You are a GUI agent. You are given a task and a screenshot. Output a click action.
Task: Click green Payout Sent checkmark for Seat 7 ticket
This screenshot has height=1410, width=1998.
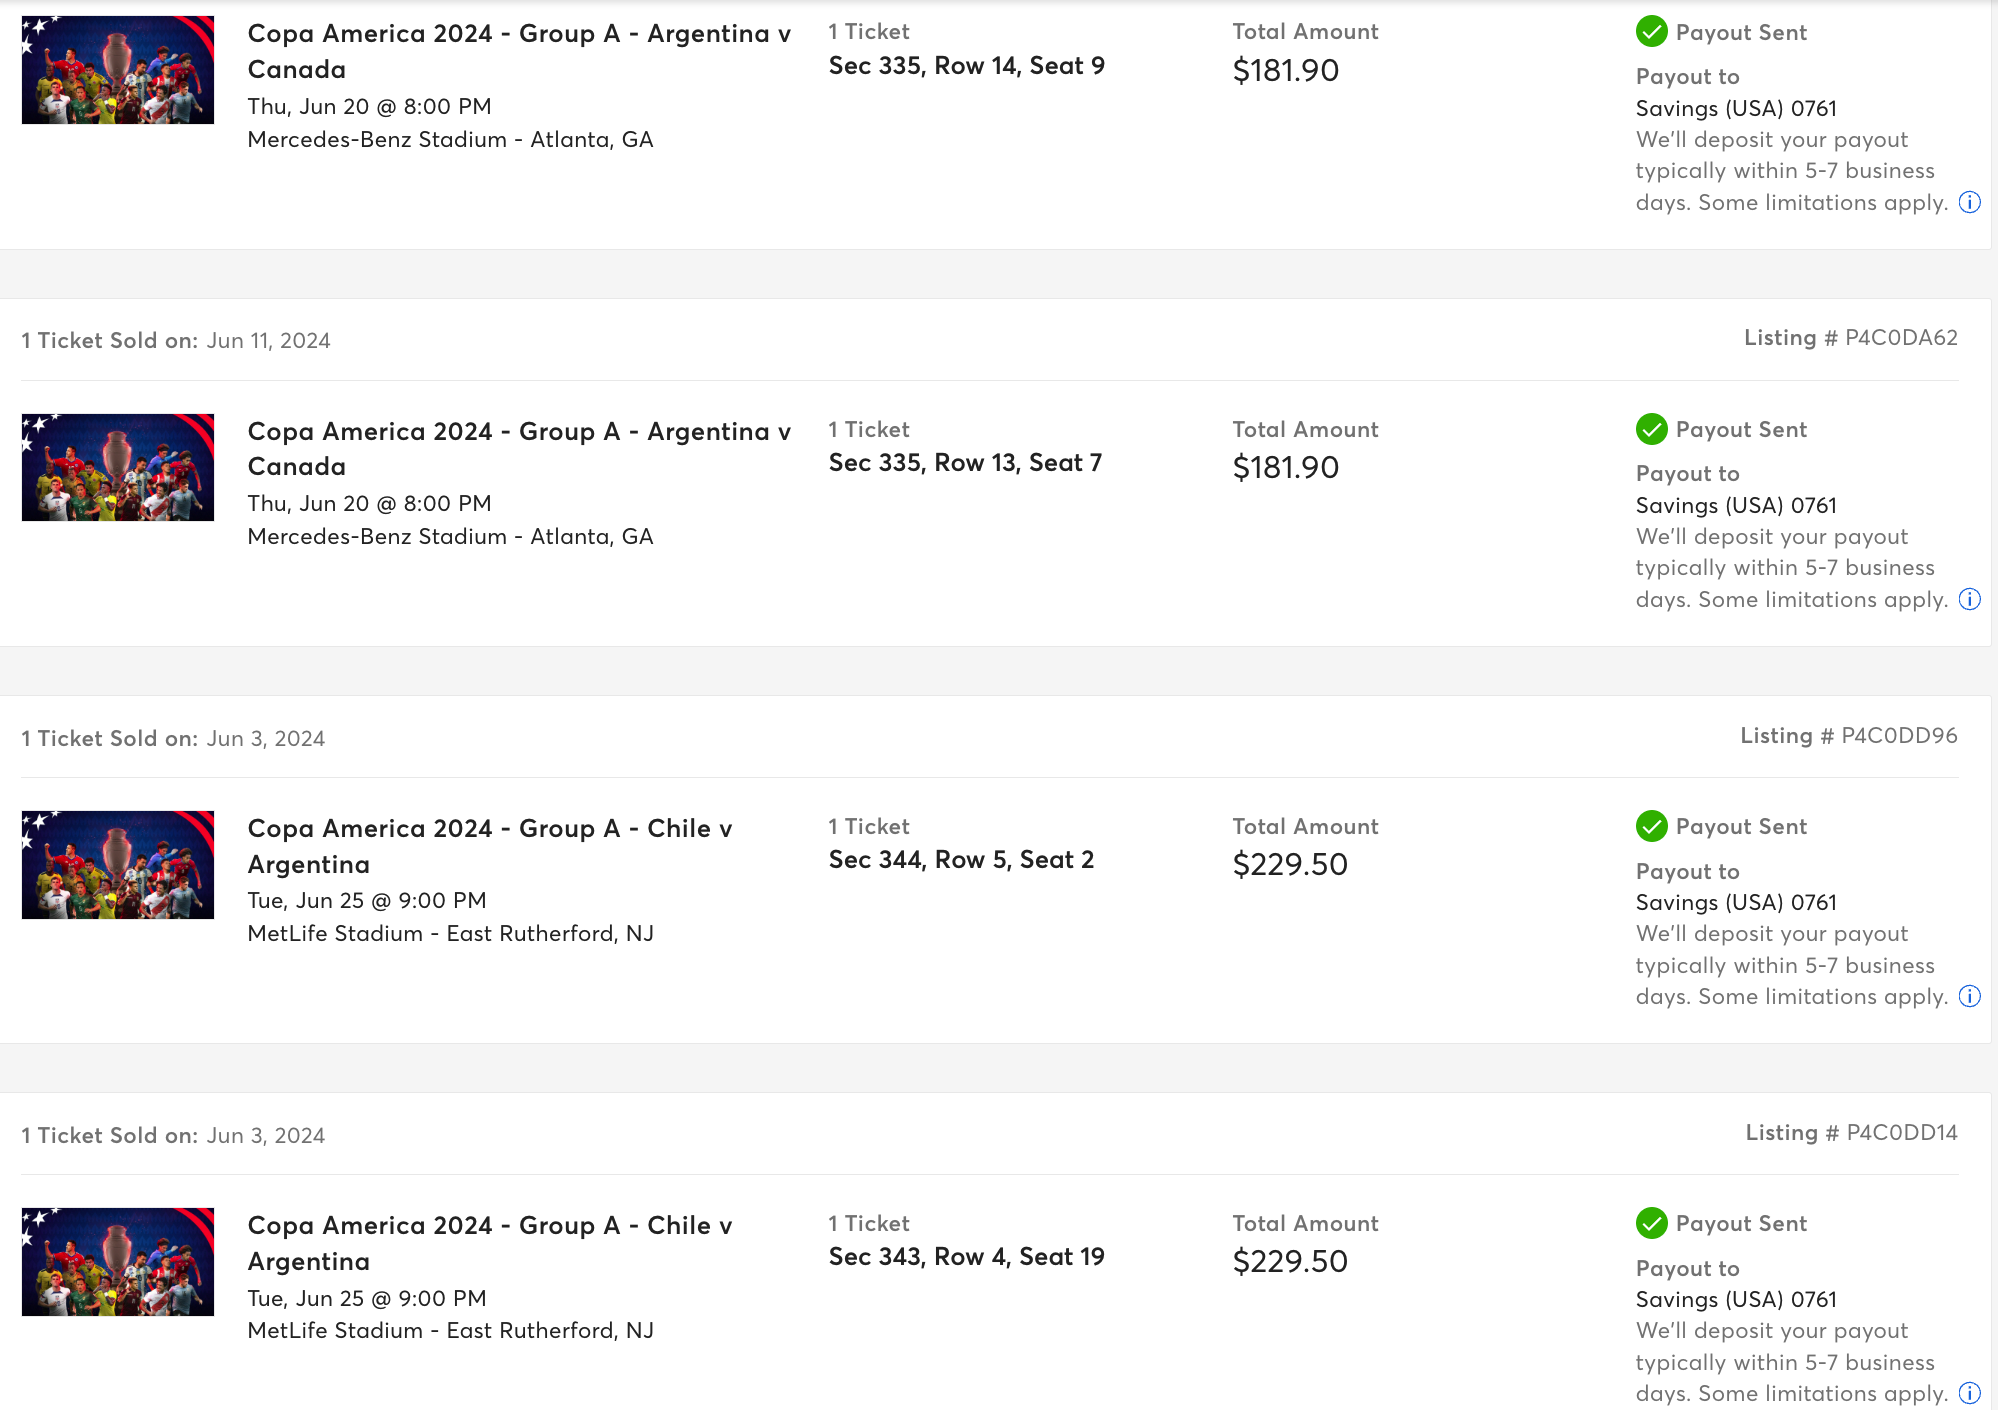(1651, 429)
